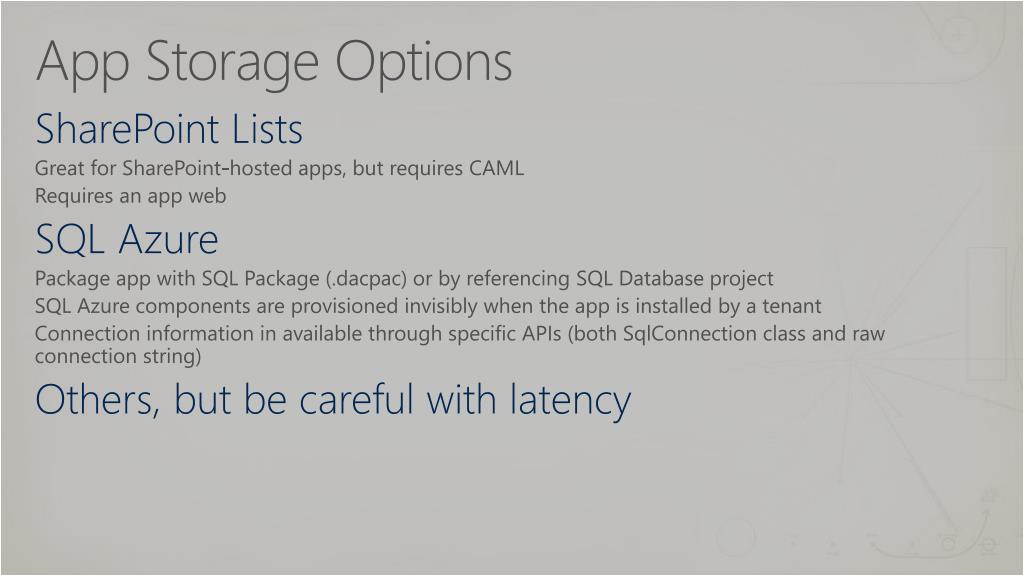This screenshot has height=575, width=1023.
Task: Click the word CAML
Action: pos(496,168)
